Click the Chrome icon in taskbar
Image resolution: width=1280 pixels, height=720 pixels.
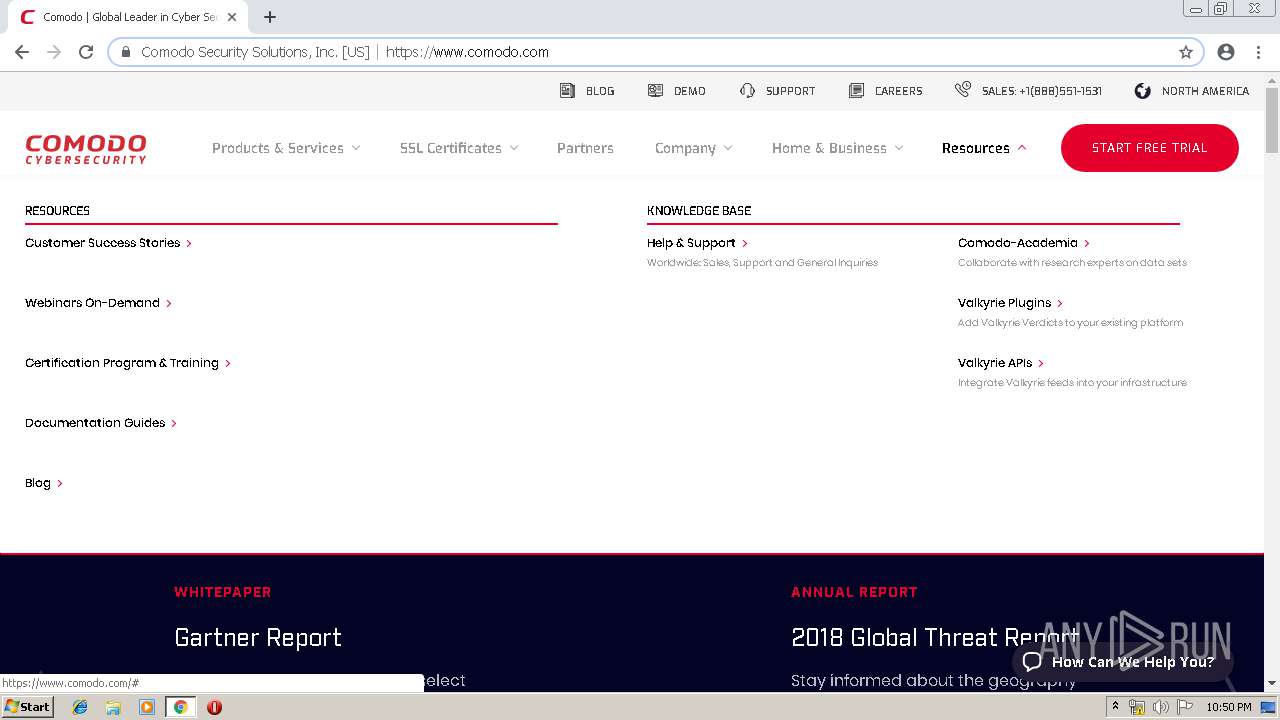click(x=181, y=707)
